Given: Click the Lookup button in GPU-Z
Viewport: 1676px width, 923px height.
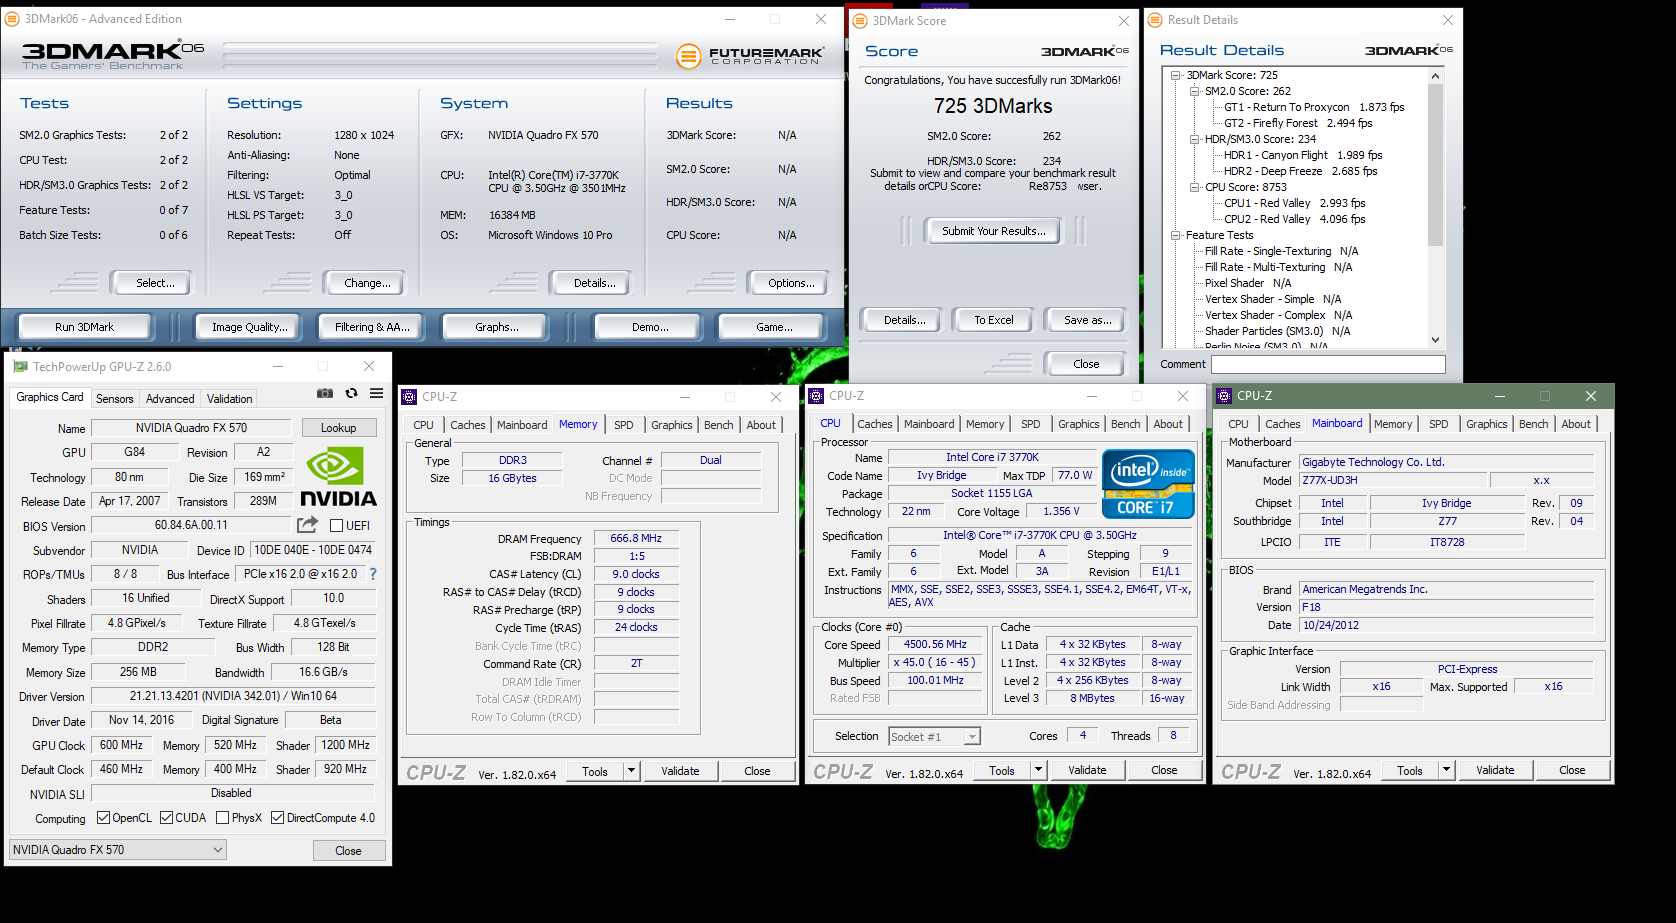Looking at the screenshot, I should click(x=338, y=428).
